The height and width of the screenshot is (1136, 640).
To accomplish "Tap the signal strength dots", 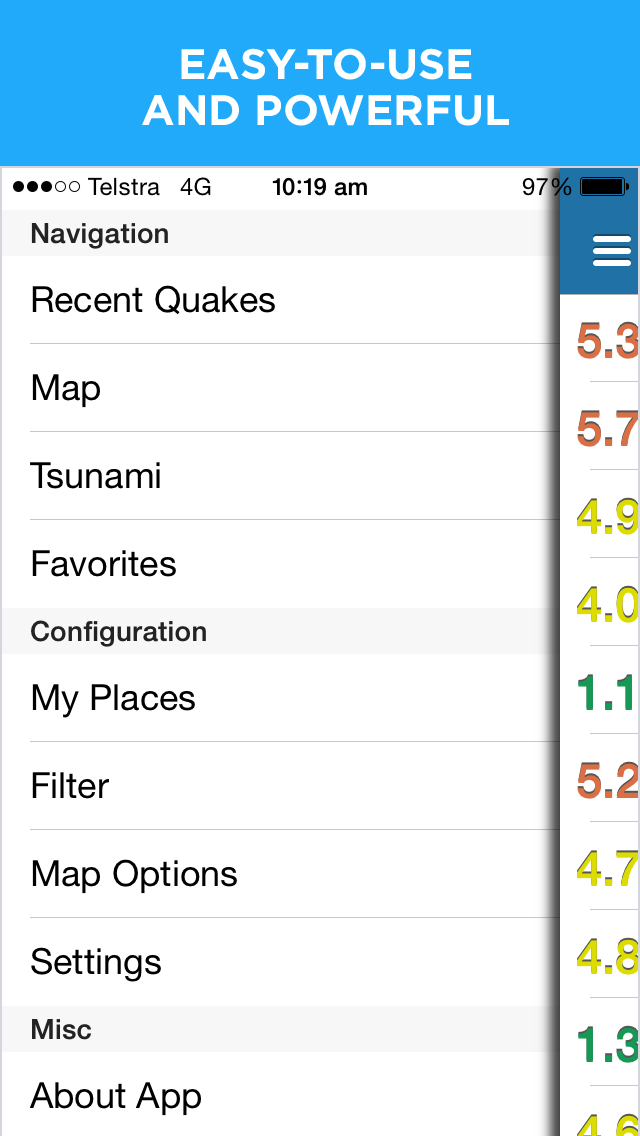I will [x=46, y=188].
